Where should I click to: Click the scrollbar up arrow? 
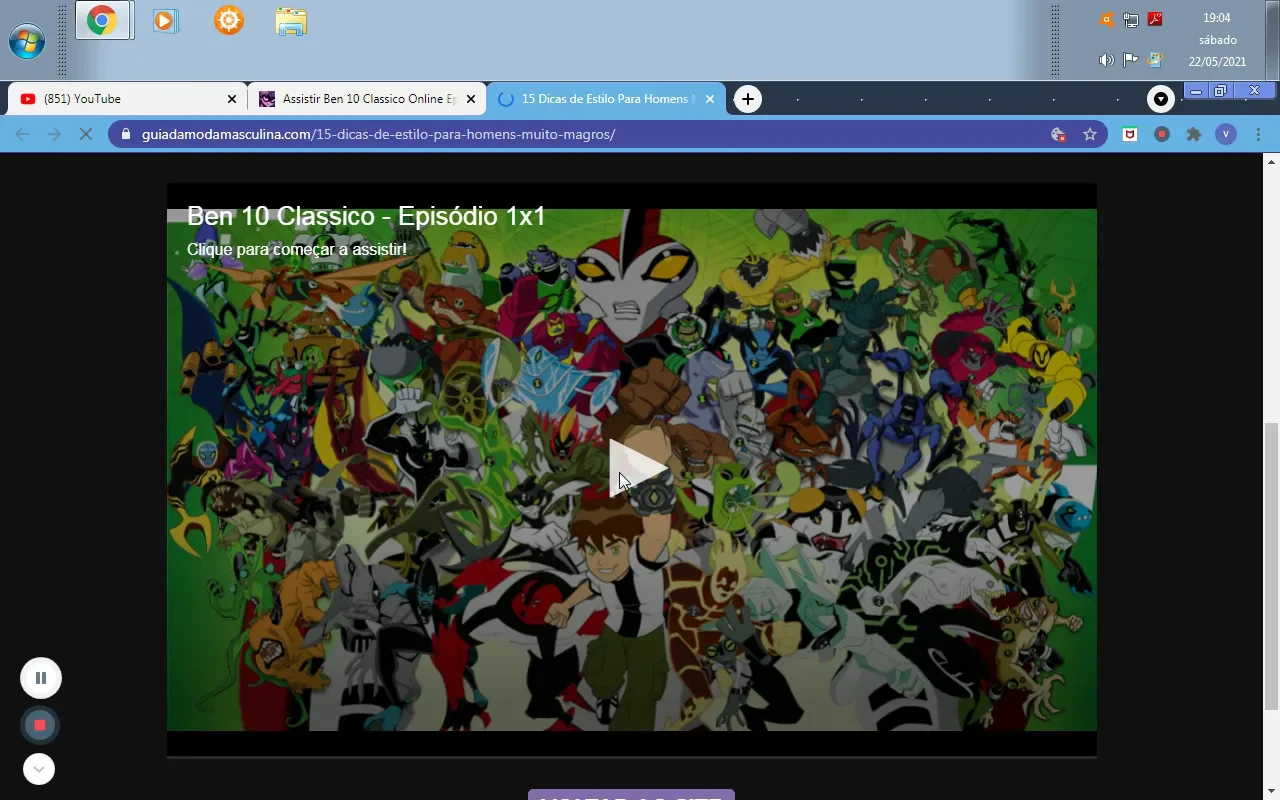pyautogui.click(x=1272, y=161)
